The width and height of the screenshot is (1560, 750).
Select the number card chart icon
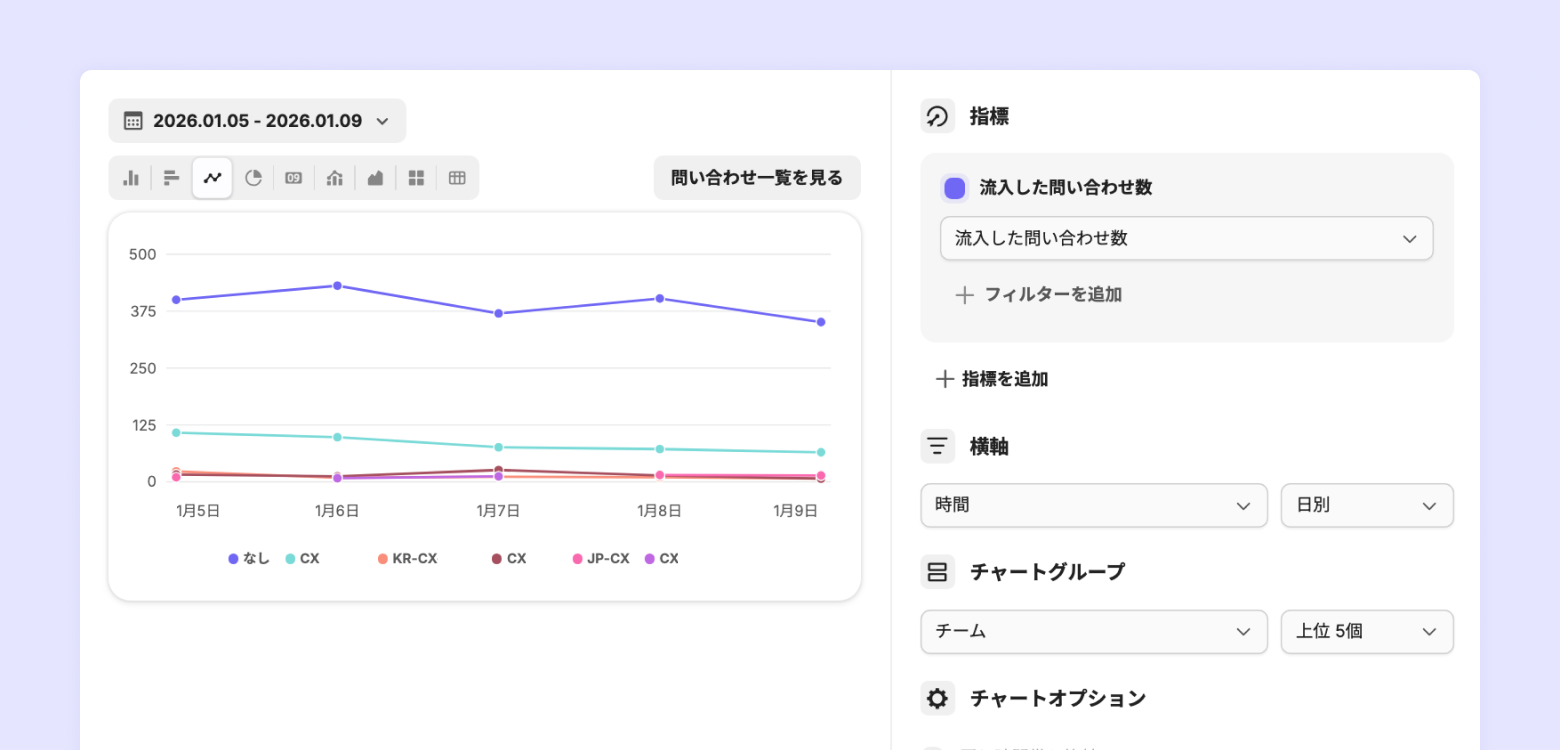click(294, 178)
